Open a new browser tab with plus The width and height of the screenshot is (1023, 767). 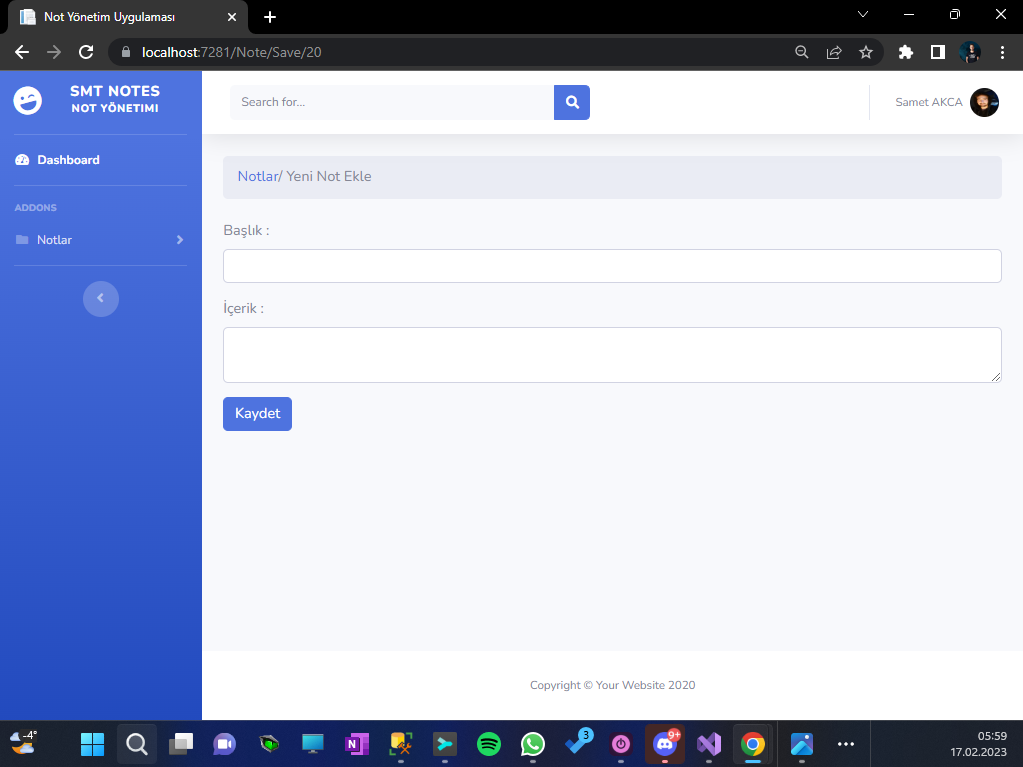tap(269, 17)
